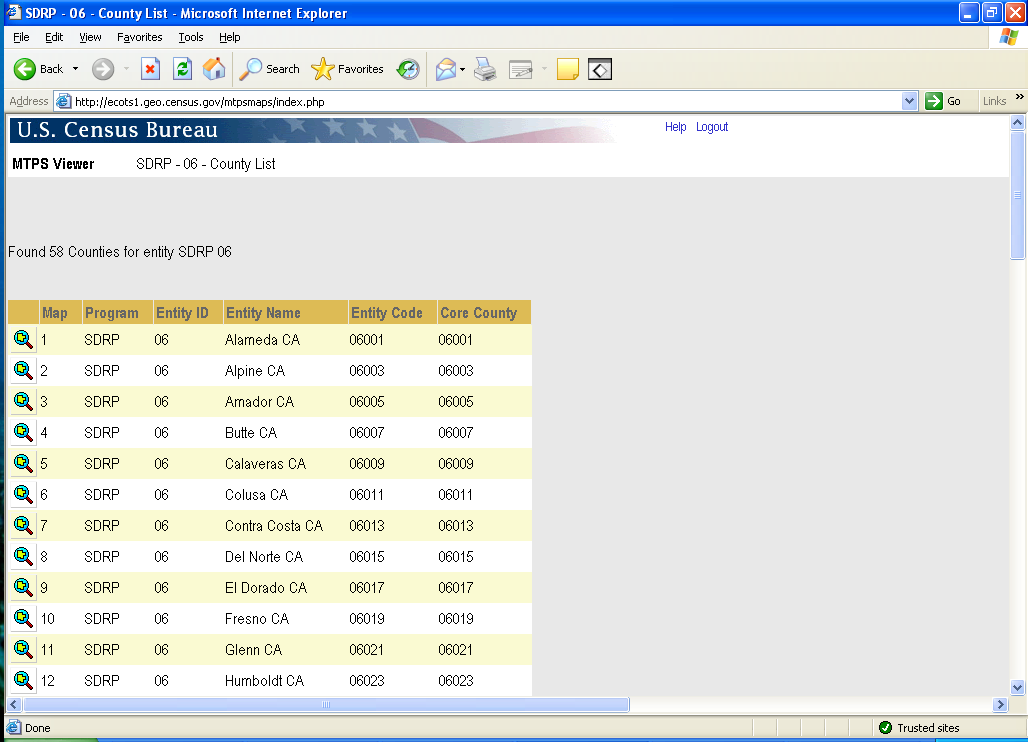Open map viewer for Humboldt CA
Screen dimensions: 1028x742
(x=24, y=680)
